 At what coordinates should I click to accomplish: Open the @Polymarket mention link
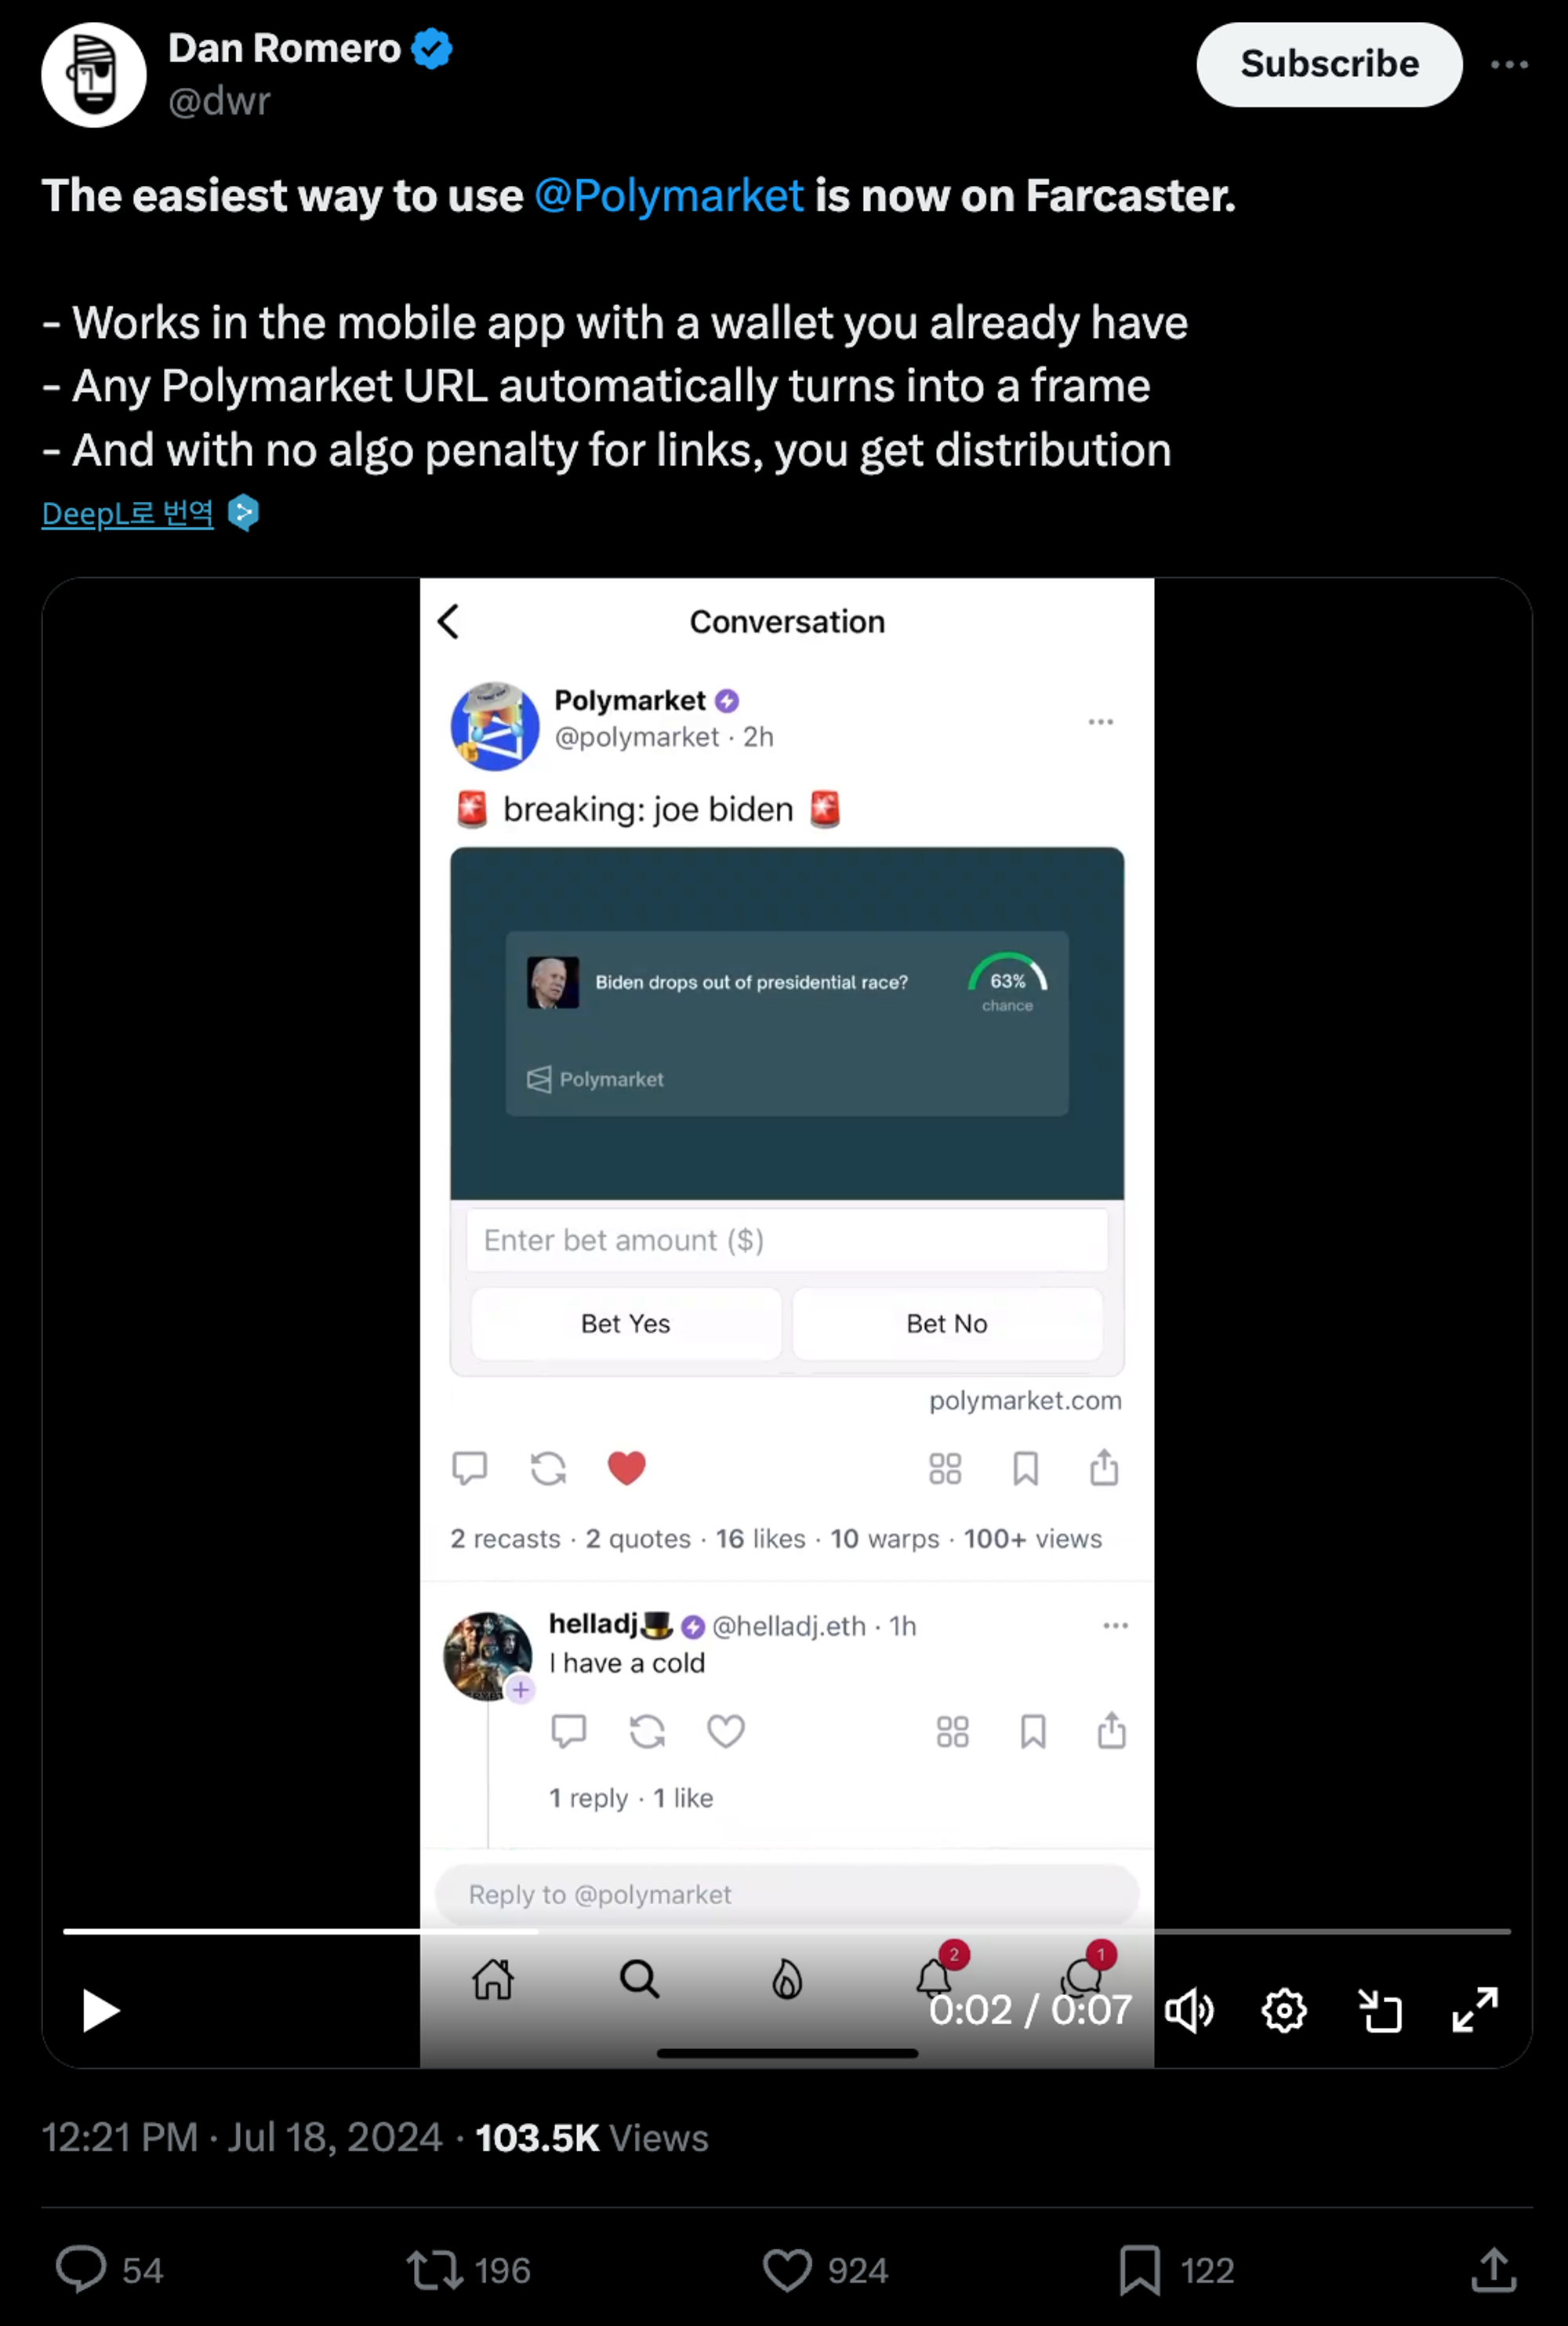(x=669, y=195)
